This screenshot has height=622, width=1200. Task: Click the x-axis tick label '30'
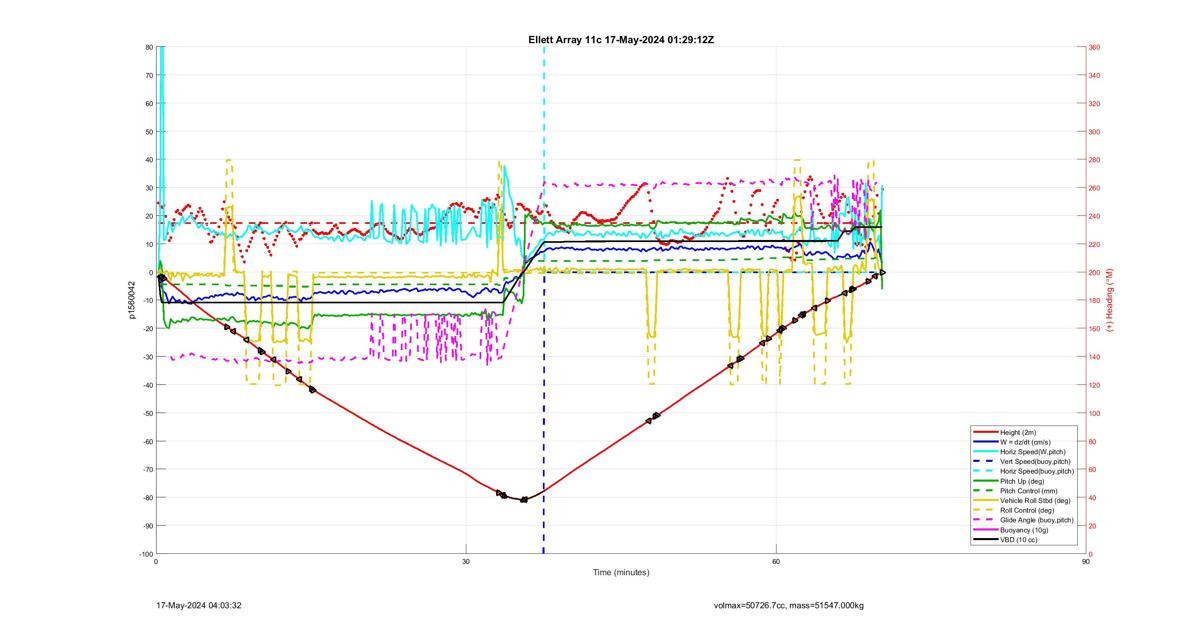(466, 561)
